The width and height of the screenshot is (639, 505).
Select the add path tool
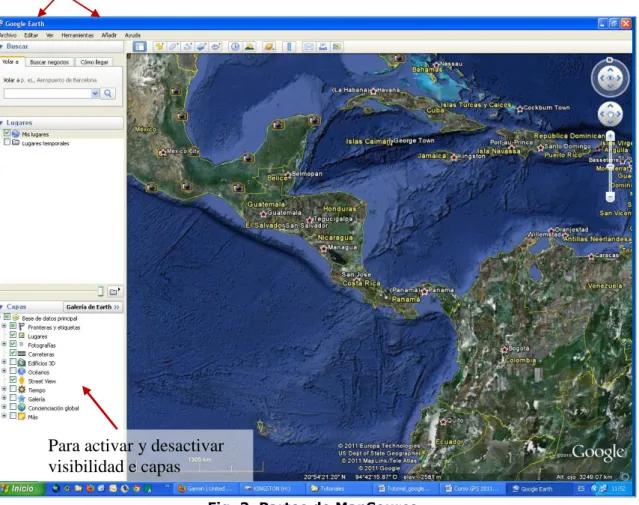(x=187, y=46)
